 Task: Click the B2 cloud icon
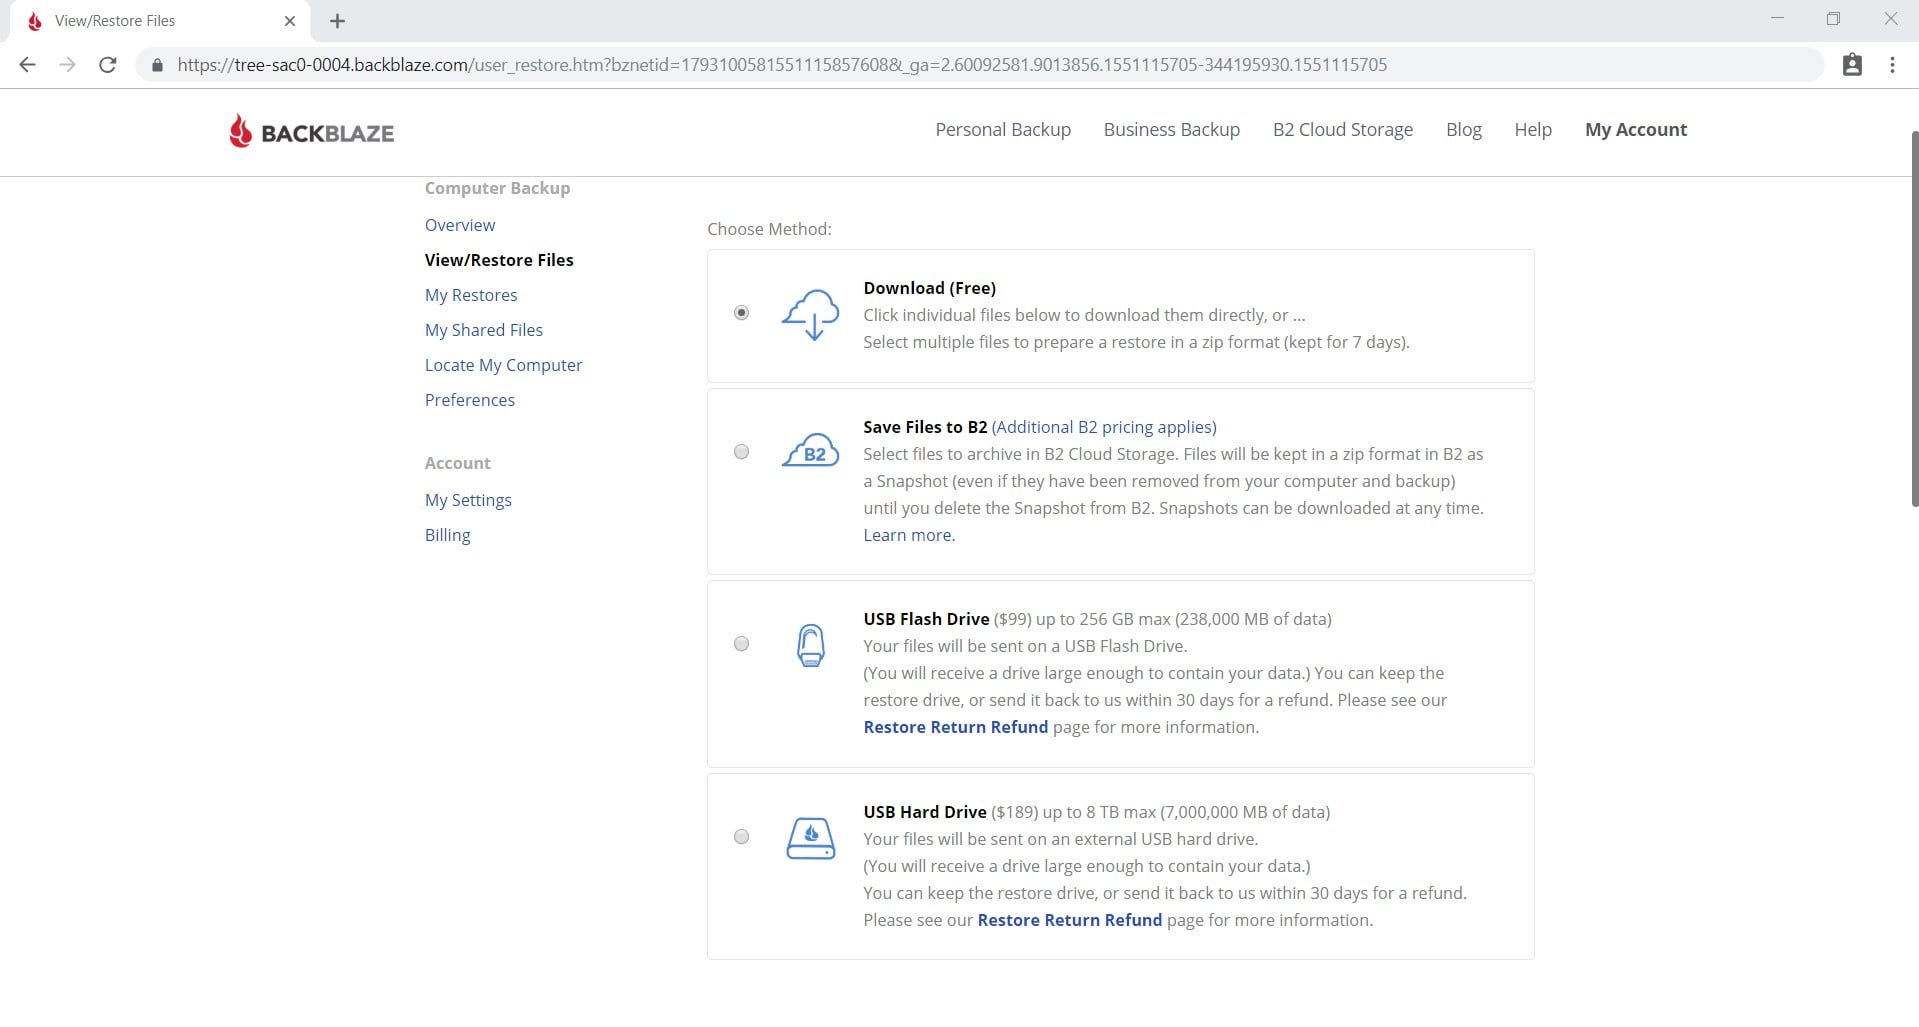(x=810, y=452)
